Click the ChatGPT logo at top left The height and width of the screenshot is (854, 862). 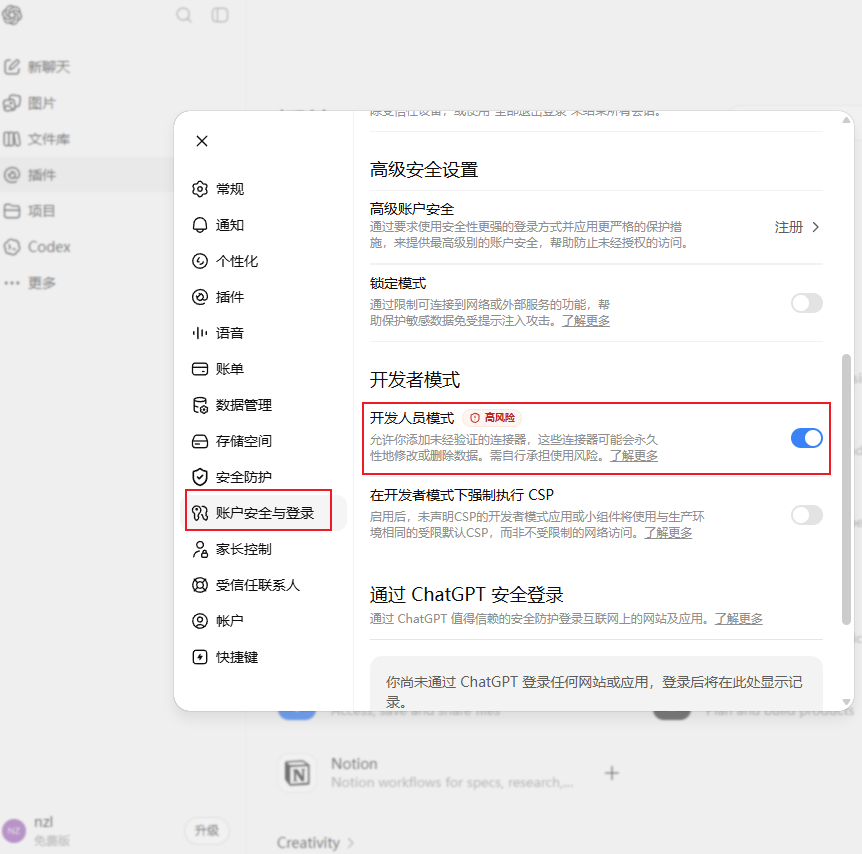click(x=12, y=15)
